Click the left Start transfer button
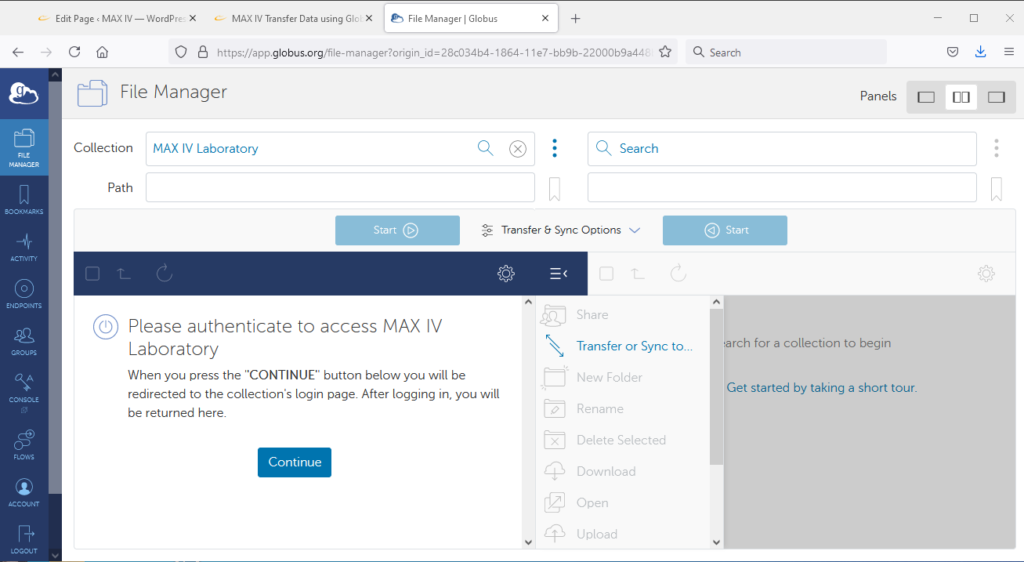 click(x=397, y=230)
